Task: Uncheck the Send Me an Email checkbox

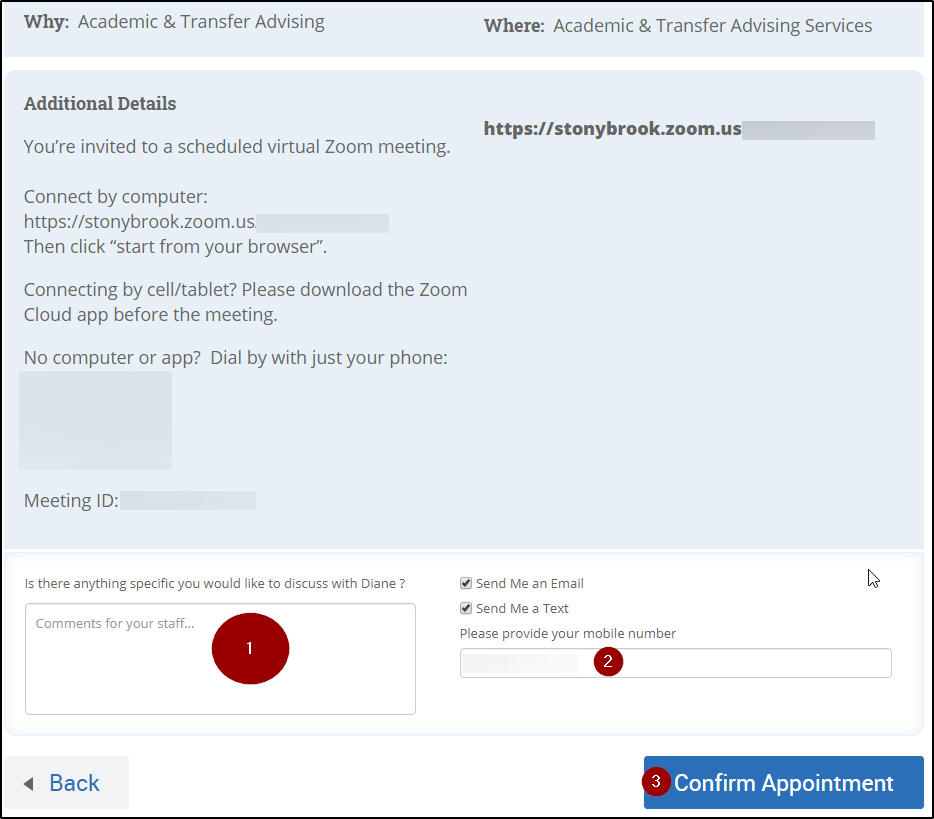Action: click(x=466, y=583)
